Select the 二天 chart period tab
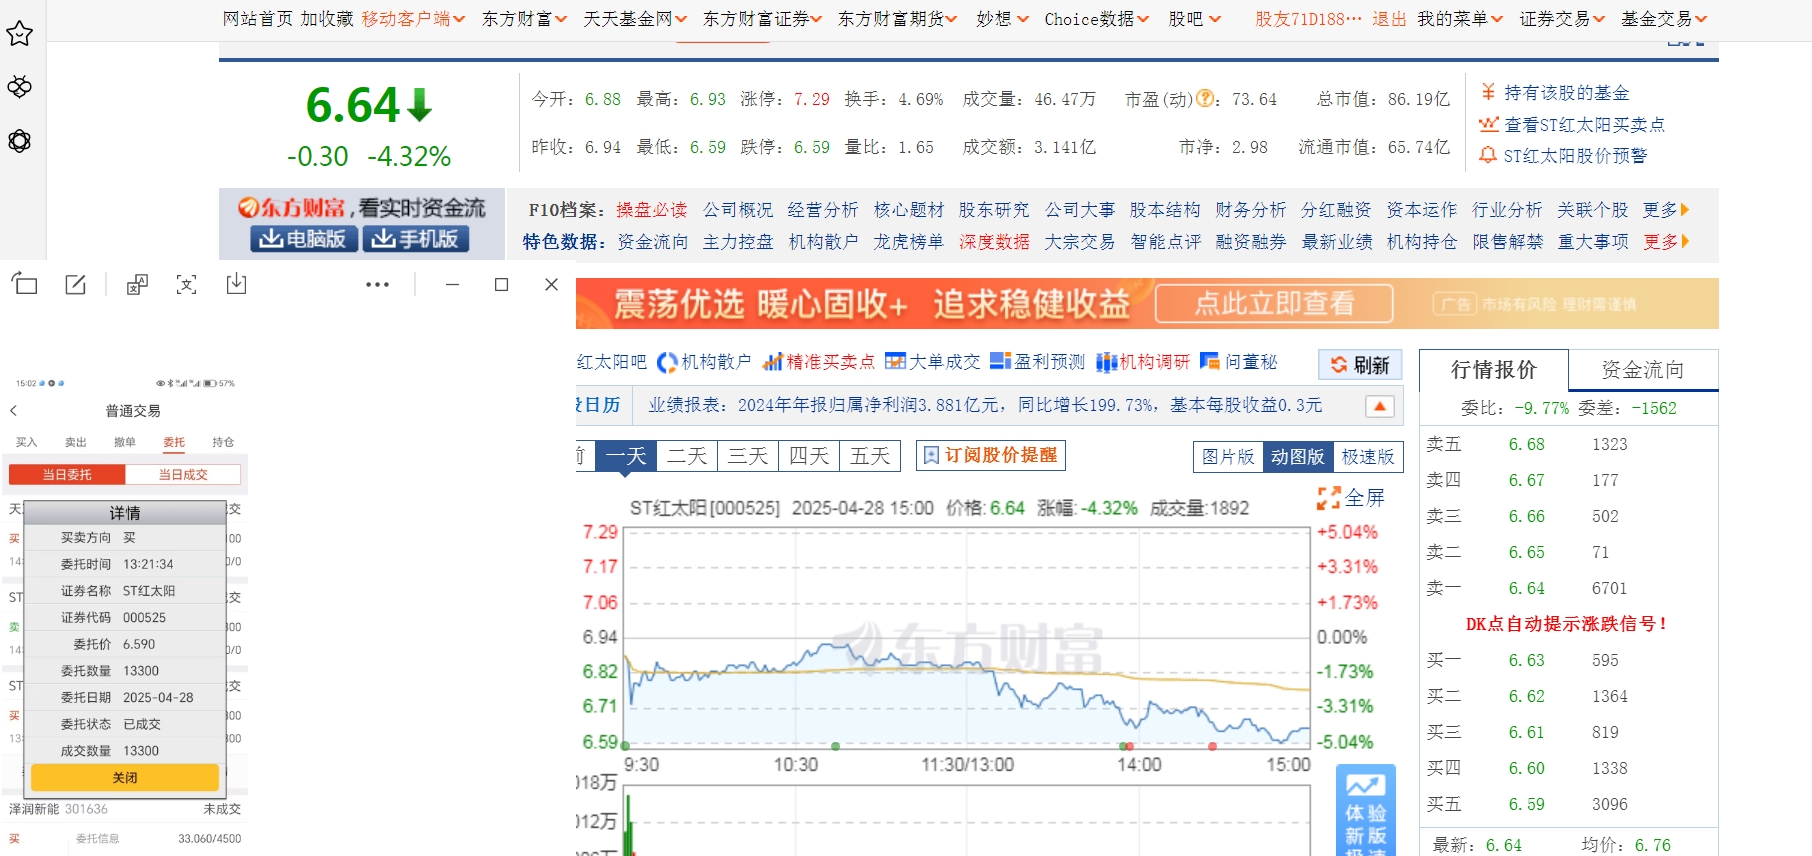 click(x=687, y=456)
